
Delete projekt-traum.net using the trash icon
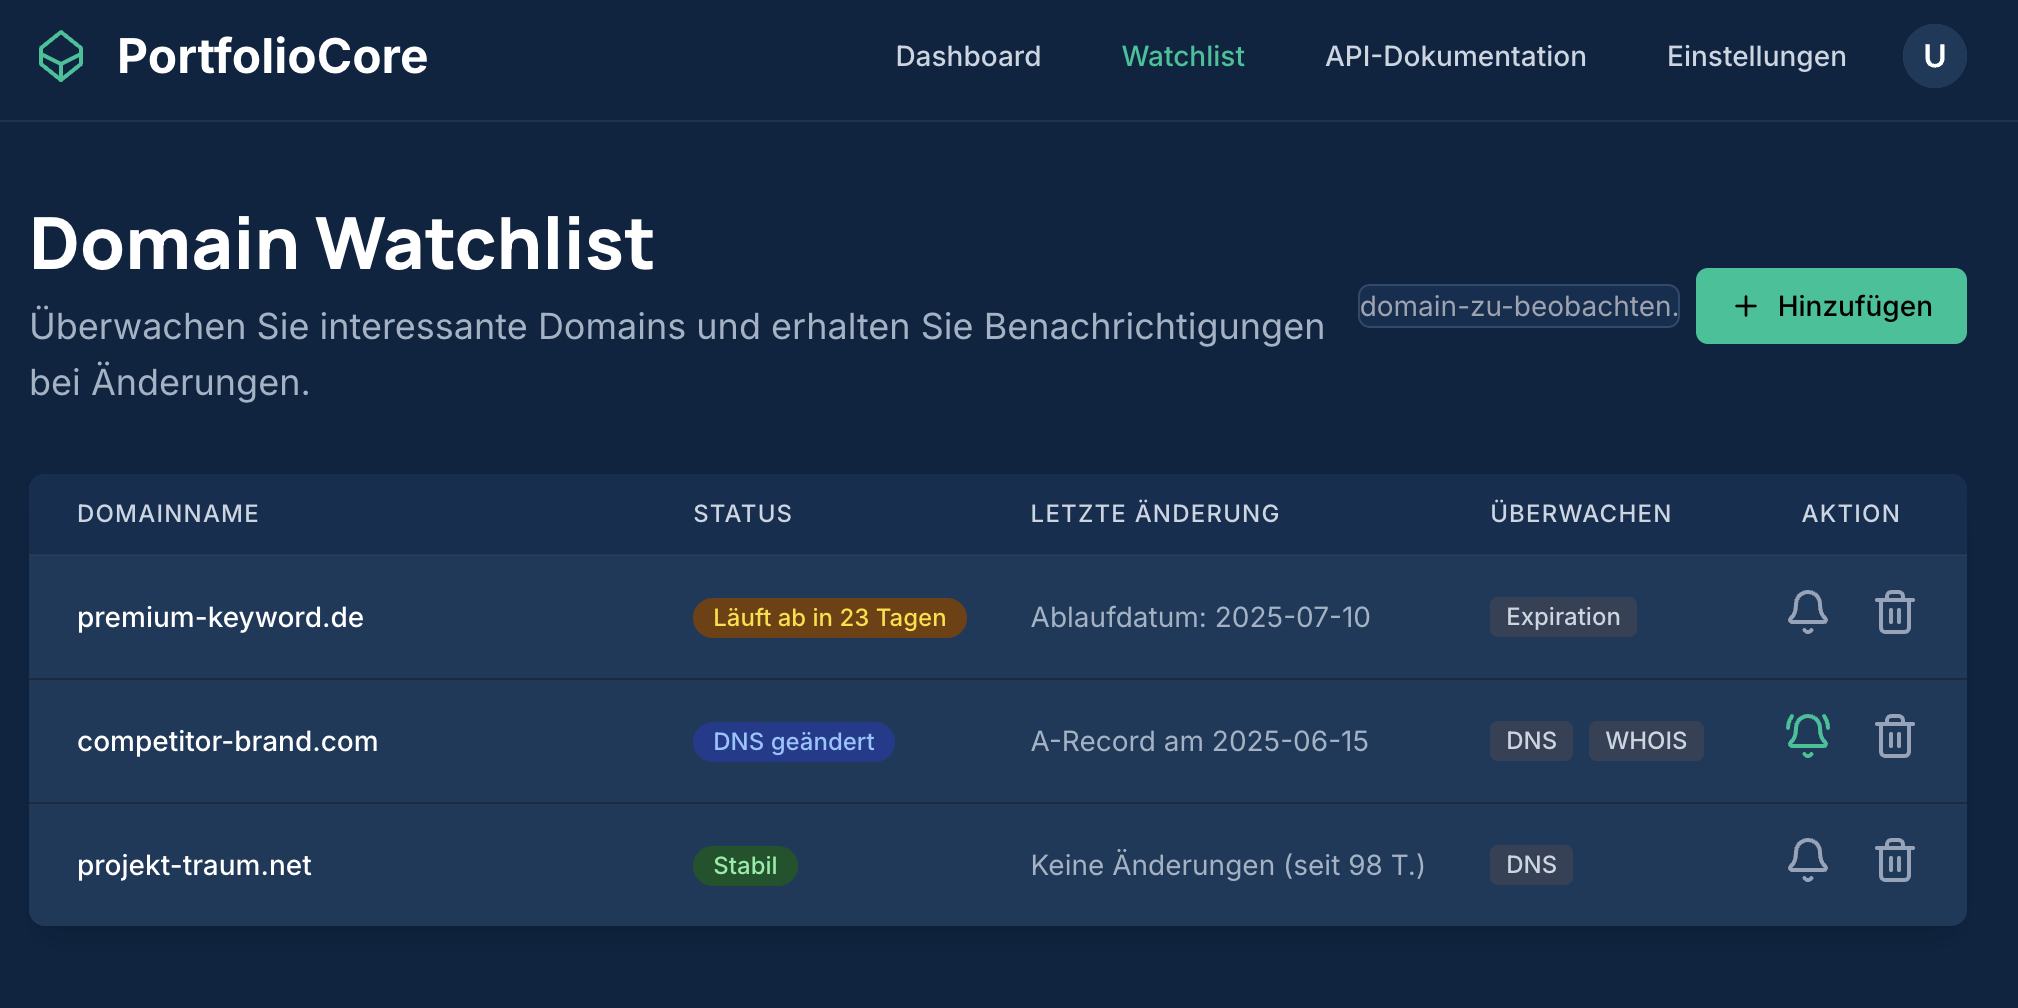1894,861
